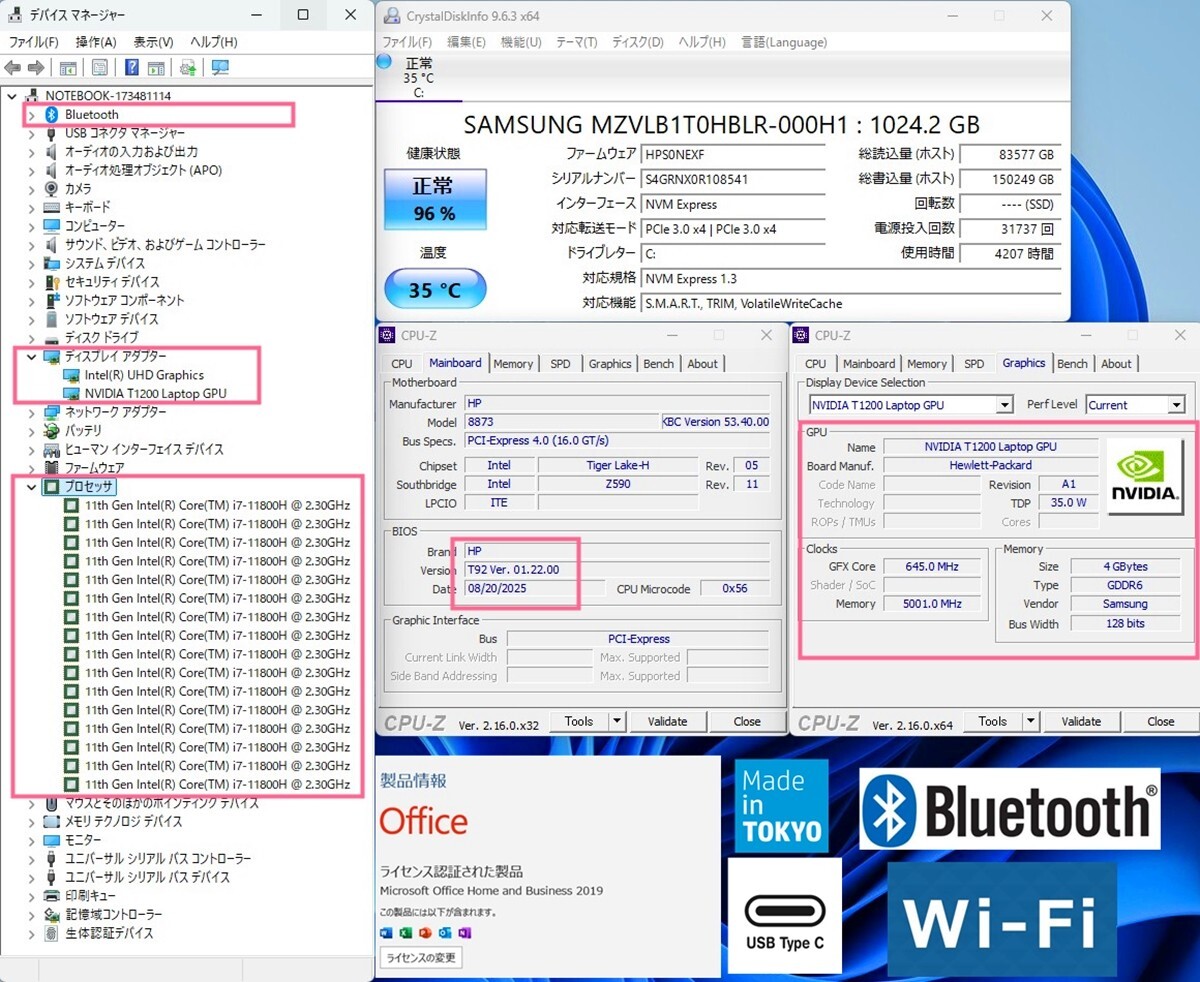This screenshot has height=982, width=1200.
Task: Open the Perf Level dropdown
Action: [1176, 405]
